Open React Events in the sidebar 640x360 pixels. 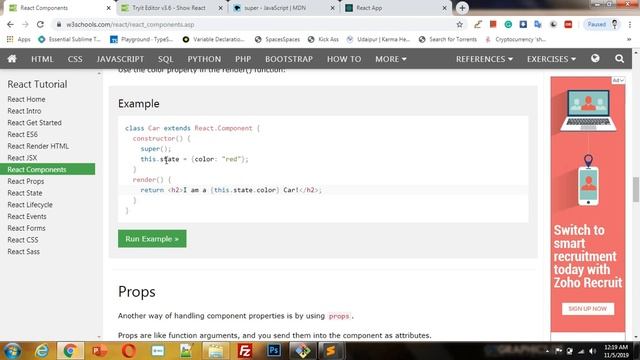coord(27,216)
